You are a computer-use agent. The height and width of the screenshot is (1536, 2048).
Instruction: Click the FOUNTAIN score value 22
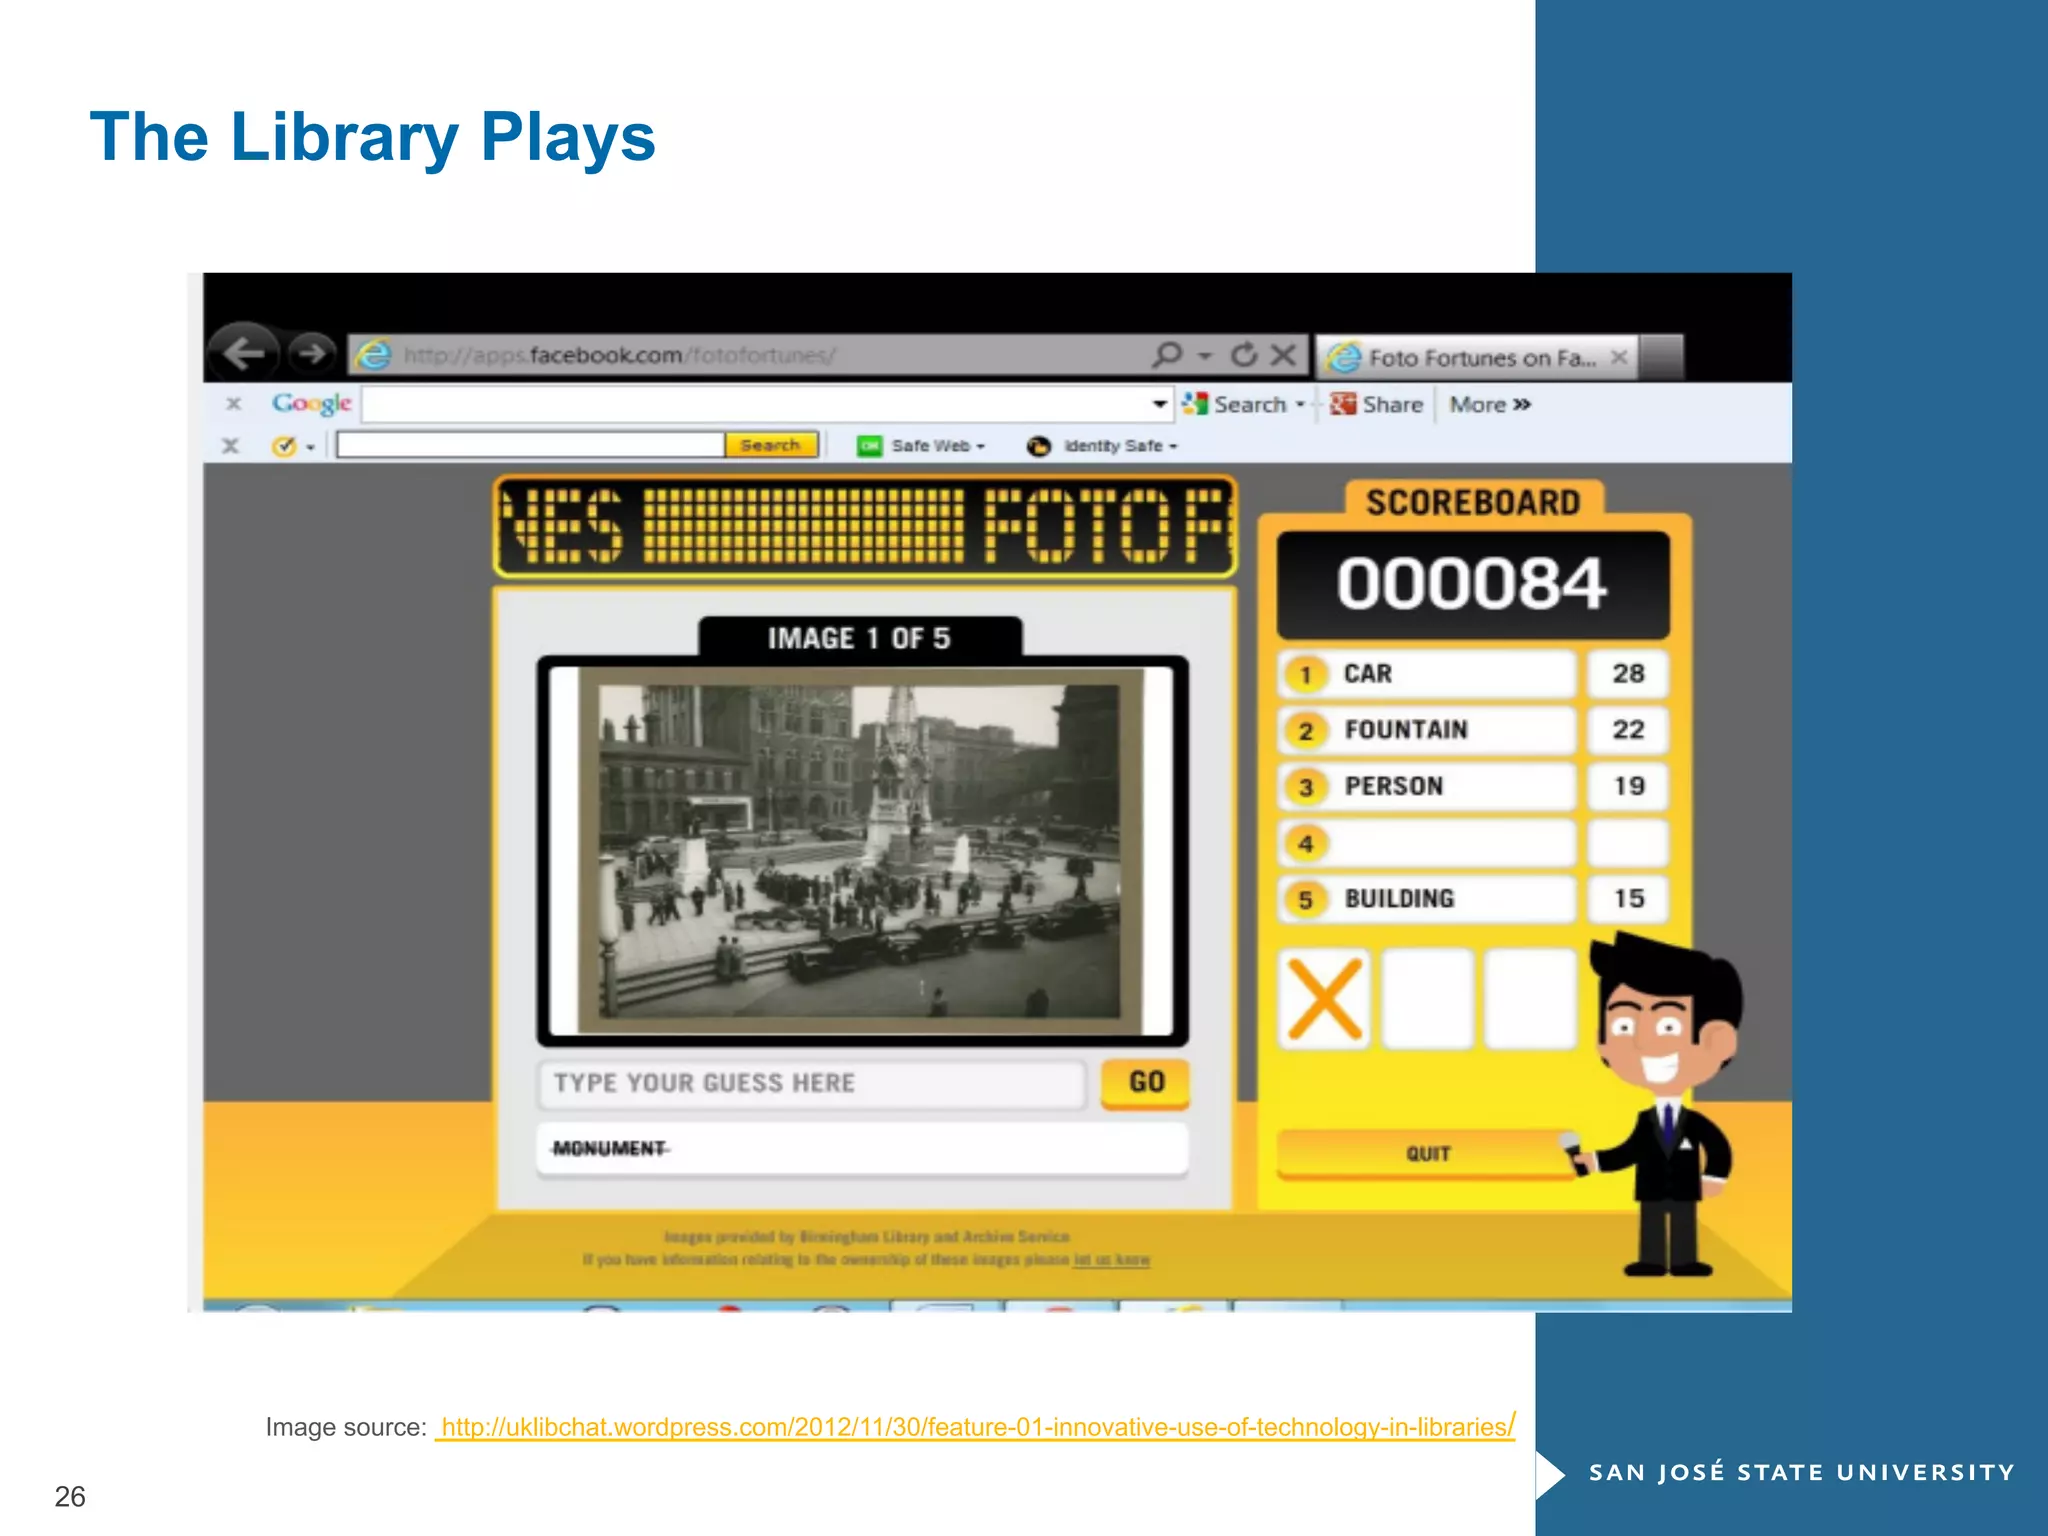click(x=1628, y=730)
